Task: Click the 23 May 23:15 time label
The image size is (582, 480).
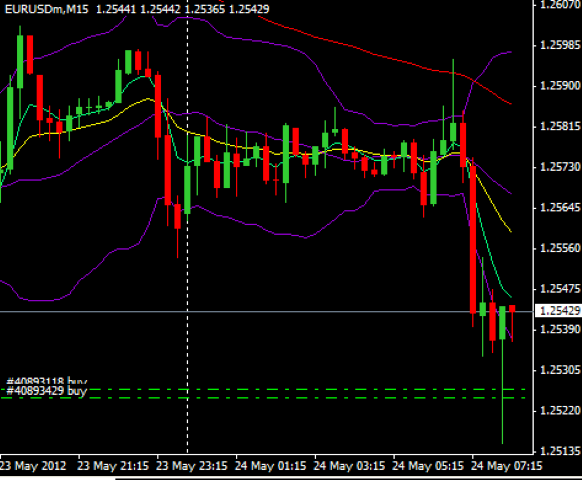Action: (192, 466)
